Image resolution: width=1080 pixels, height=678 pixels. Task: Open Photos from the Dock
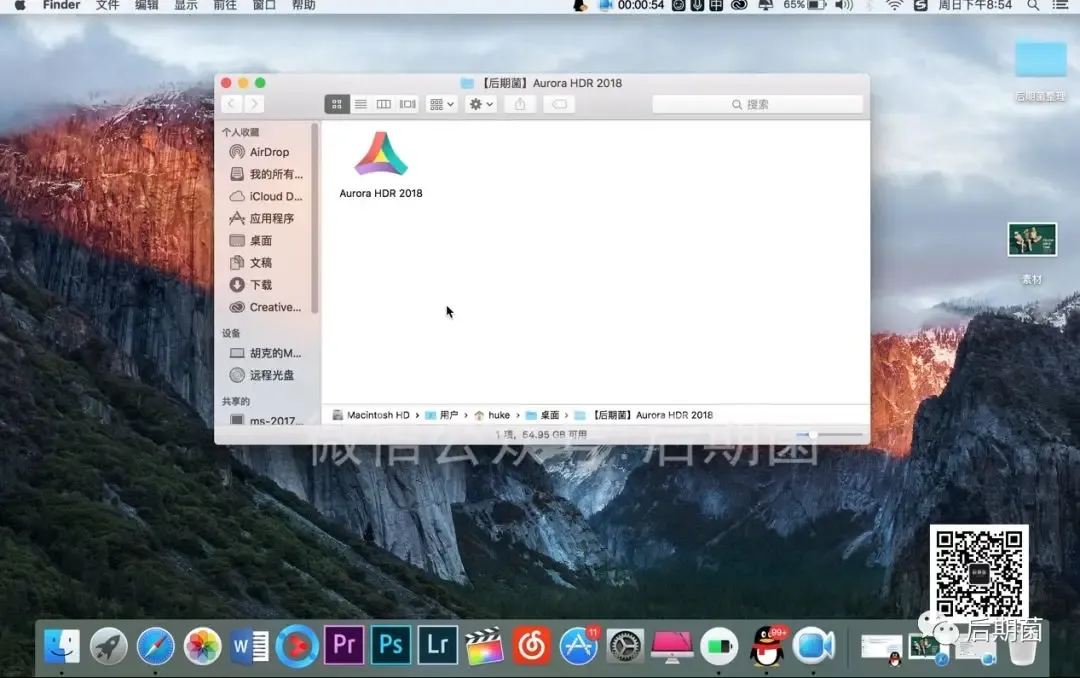[x=202, y=646]
